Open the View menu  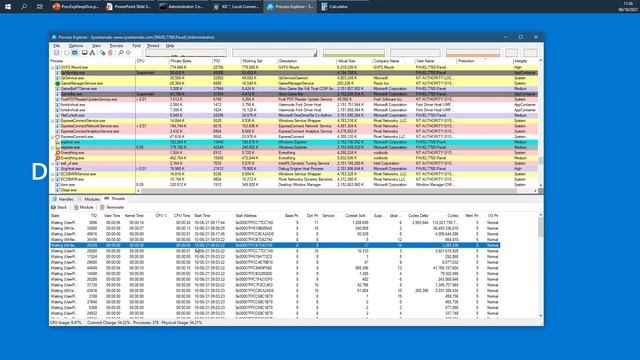pos(96,46)
